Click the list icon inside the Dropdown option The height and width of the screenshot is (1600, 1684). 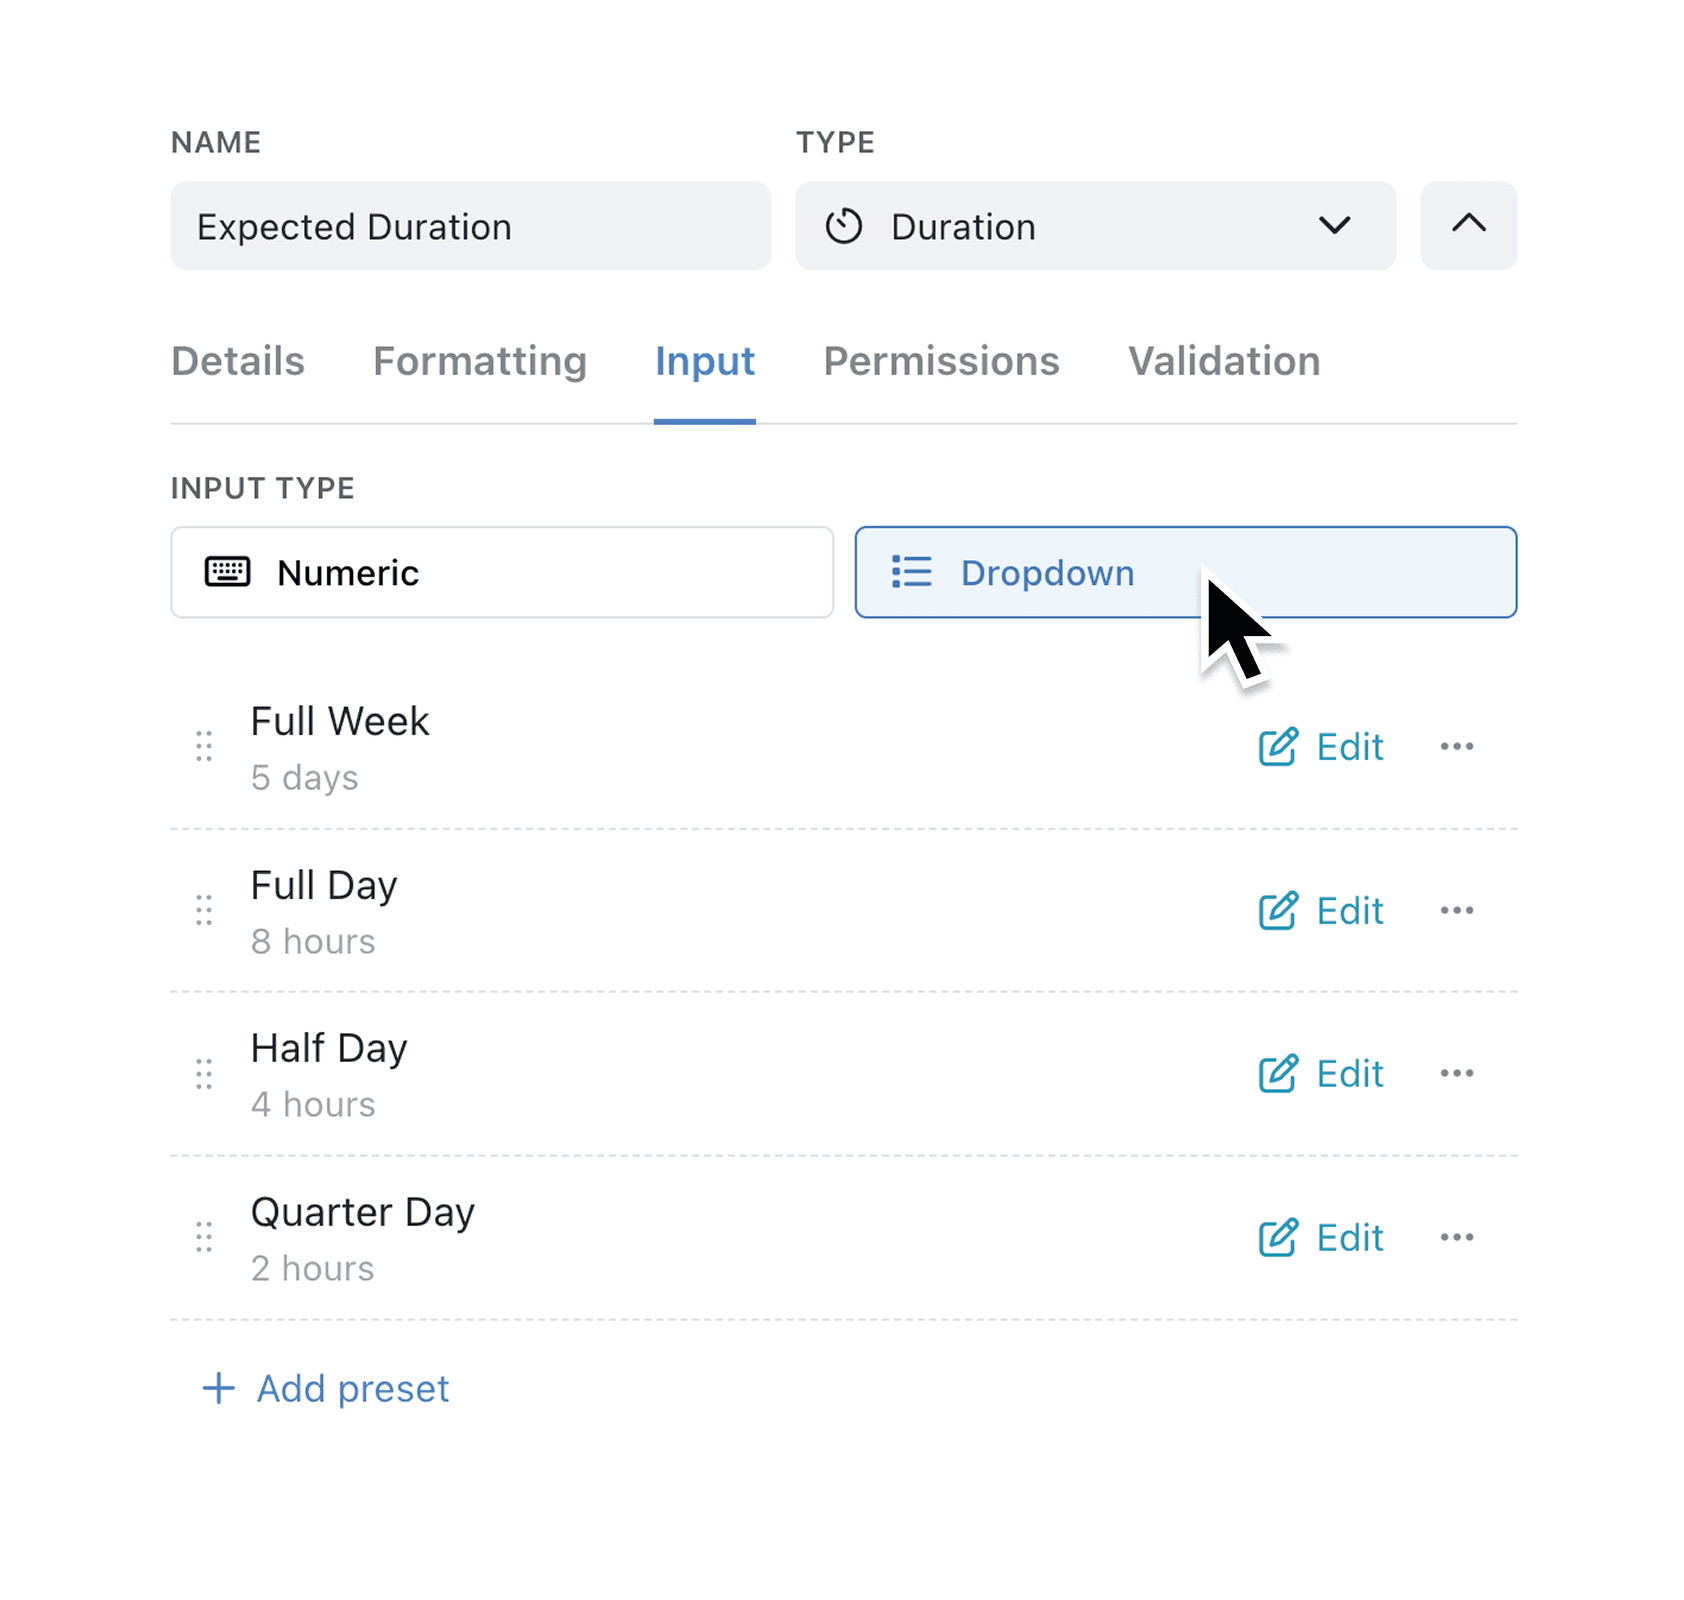[911, 572]
